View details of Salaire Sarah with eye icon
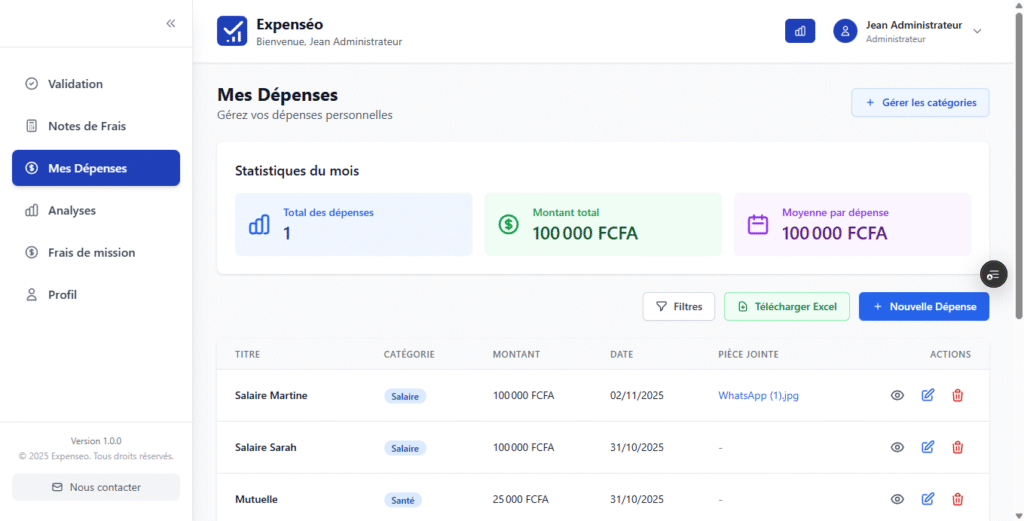The height and width of the screenshot is (521, 1024). click(897, 447)
